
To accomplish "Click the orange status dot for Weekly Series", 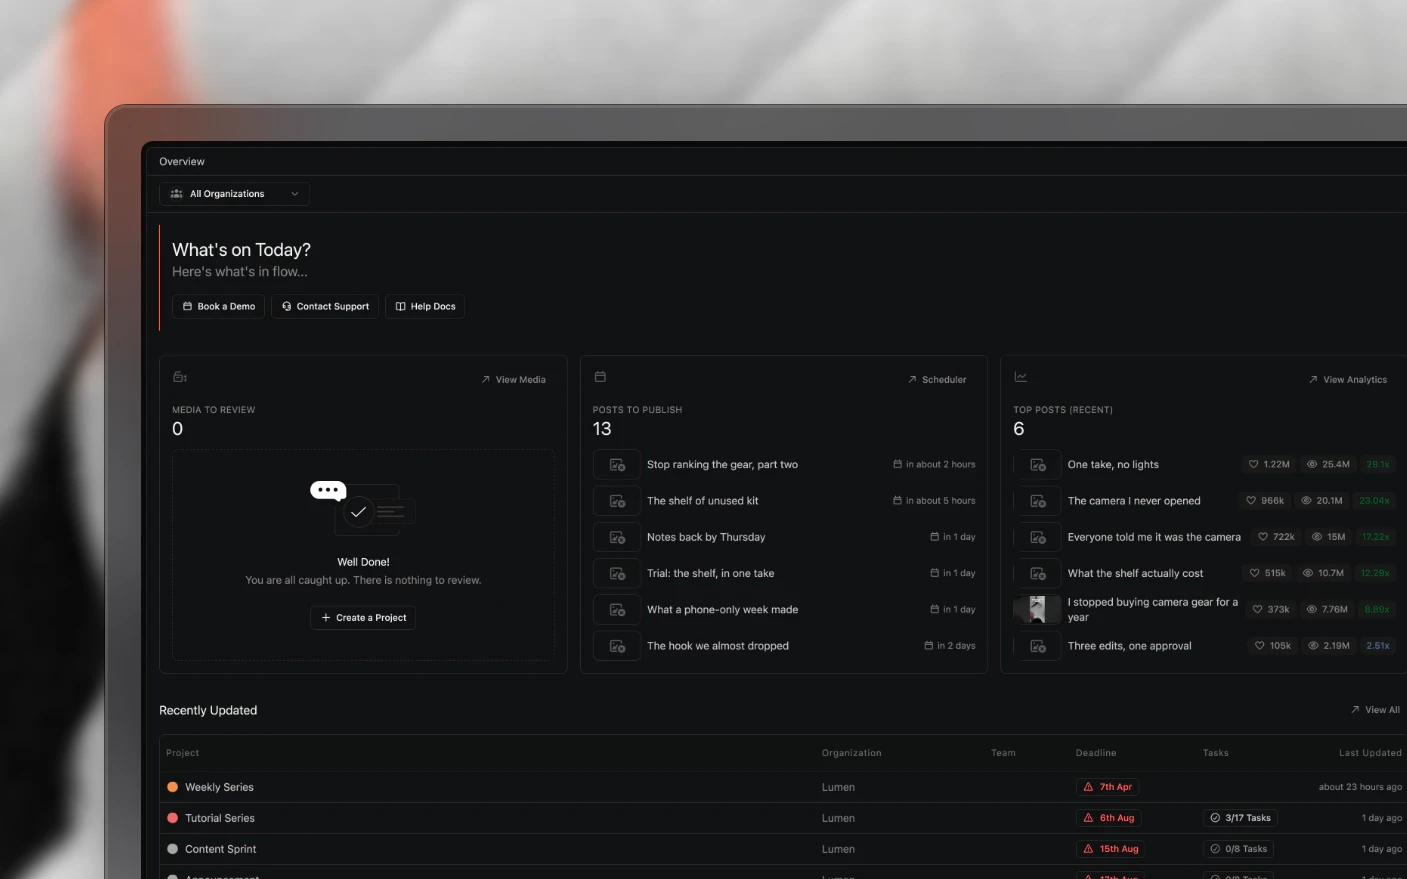I will (x=173, y=787).
